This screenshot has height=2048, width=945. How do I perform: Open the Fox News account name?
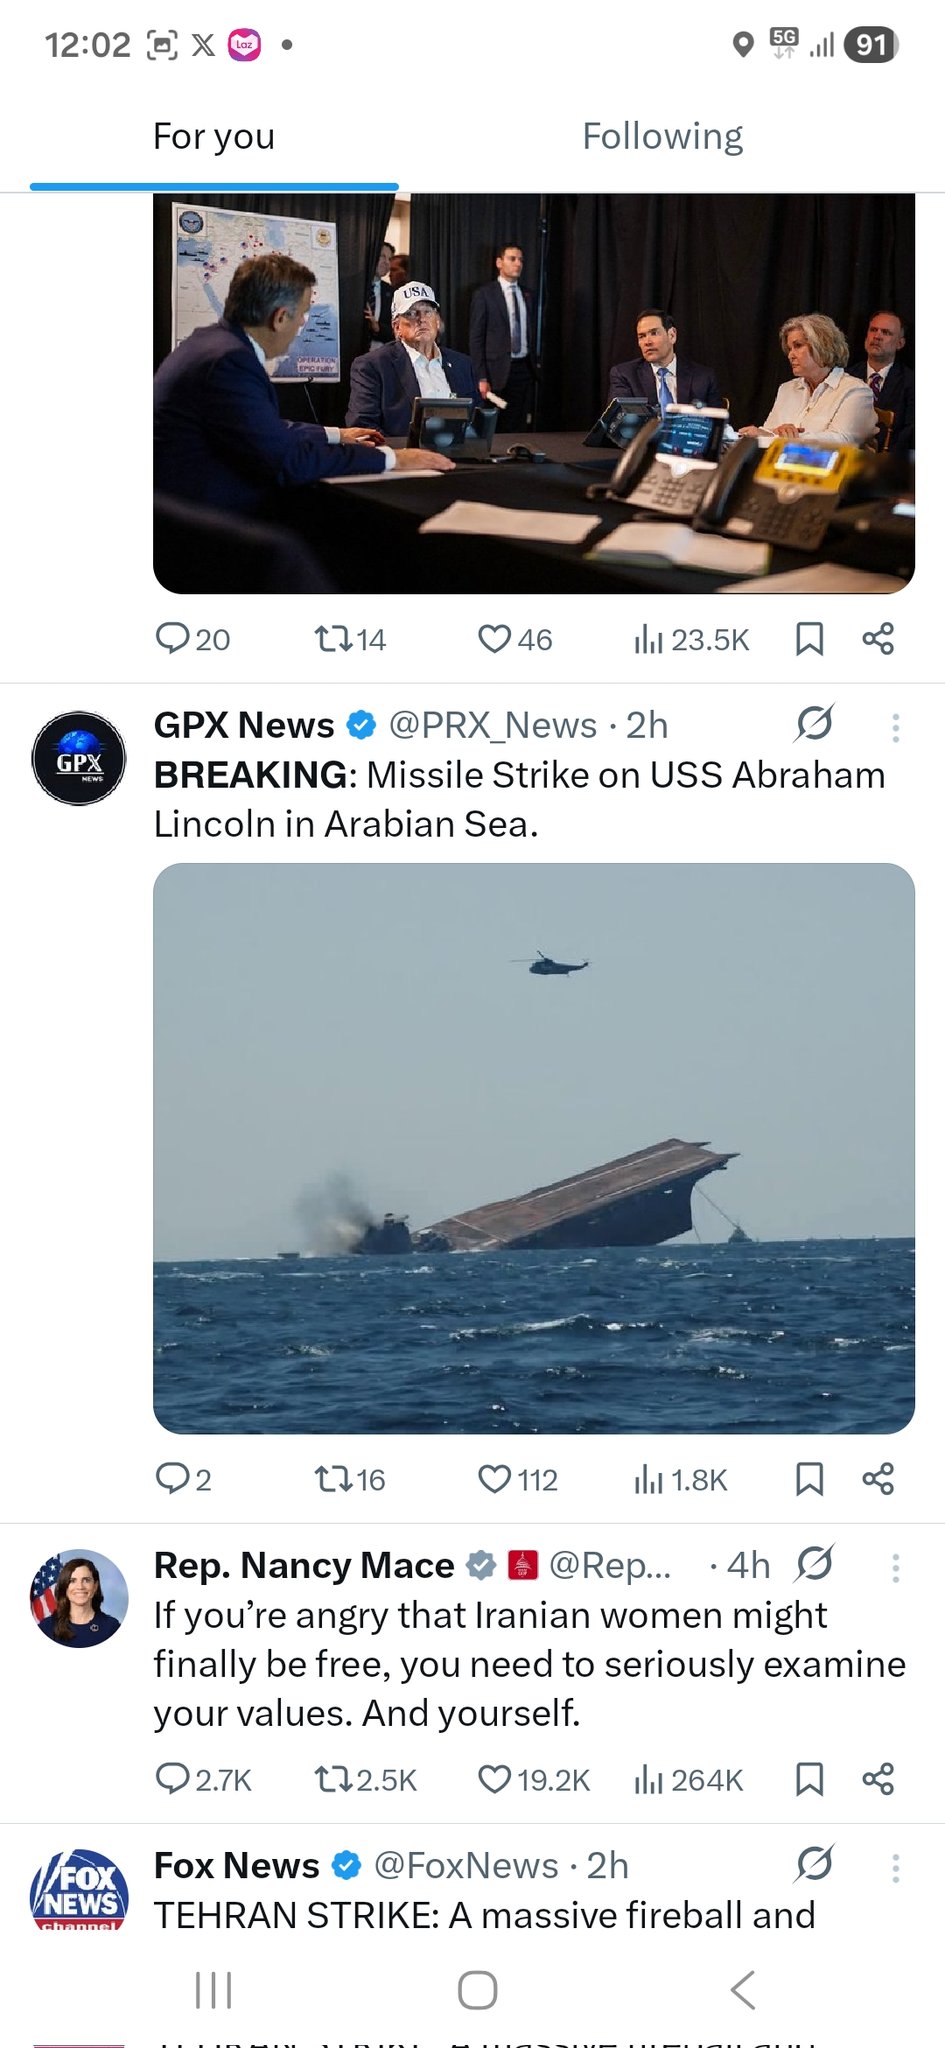click(237, 1865)
